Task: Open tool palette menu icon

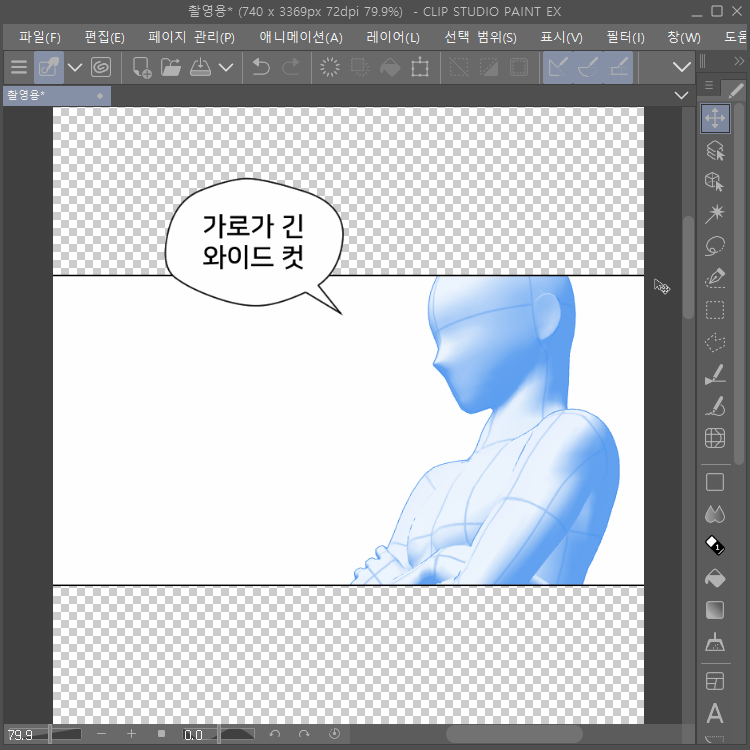Action: 709,86
